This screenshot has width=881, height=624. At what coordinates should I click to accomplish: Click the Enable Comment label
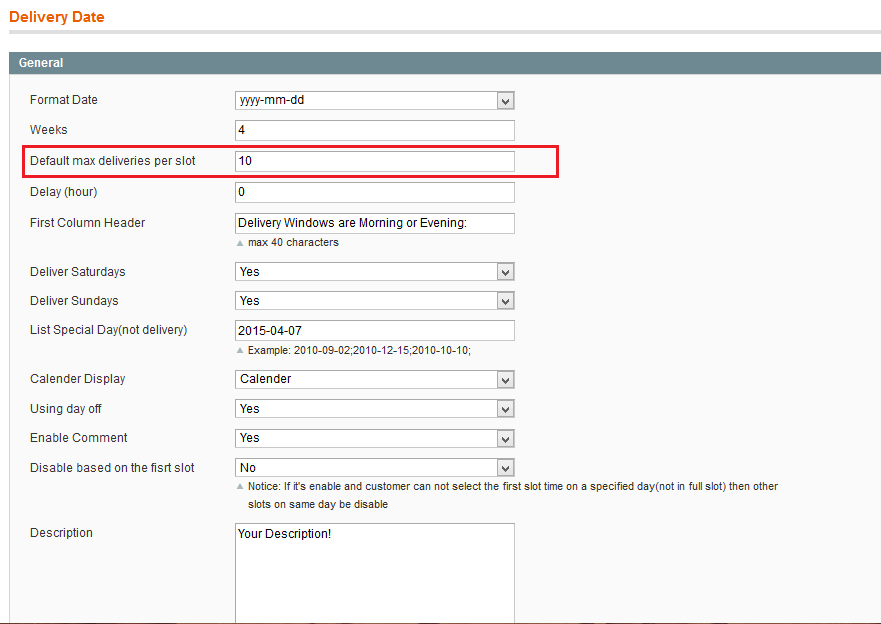coord(79,438)
